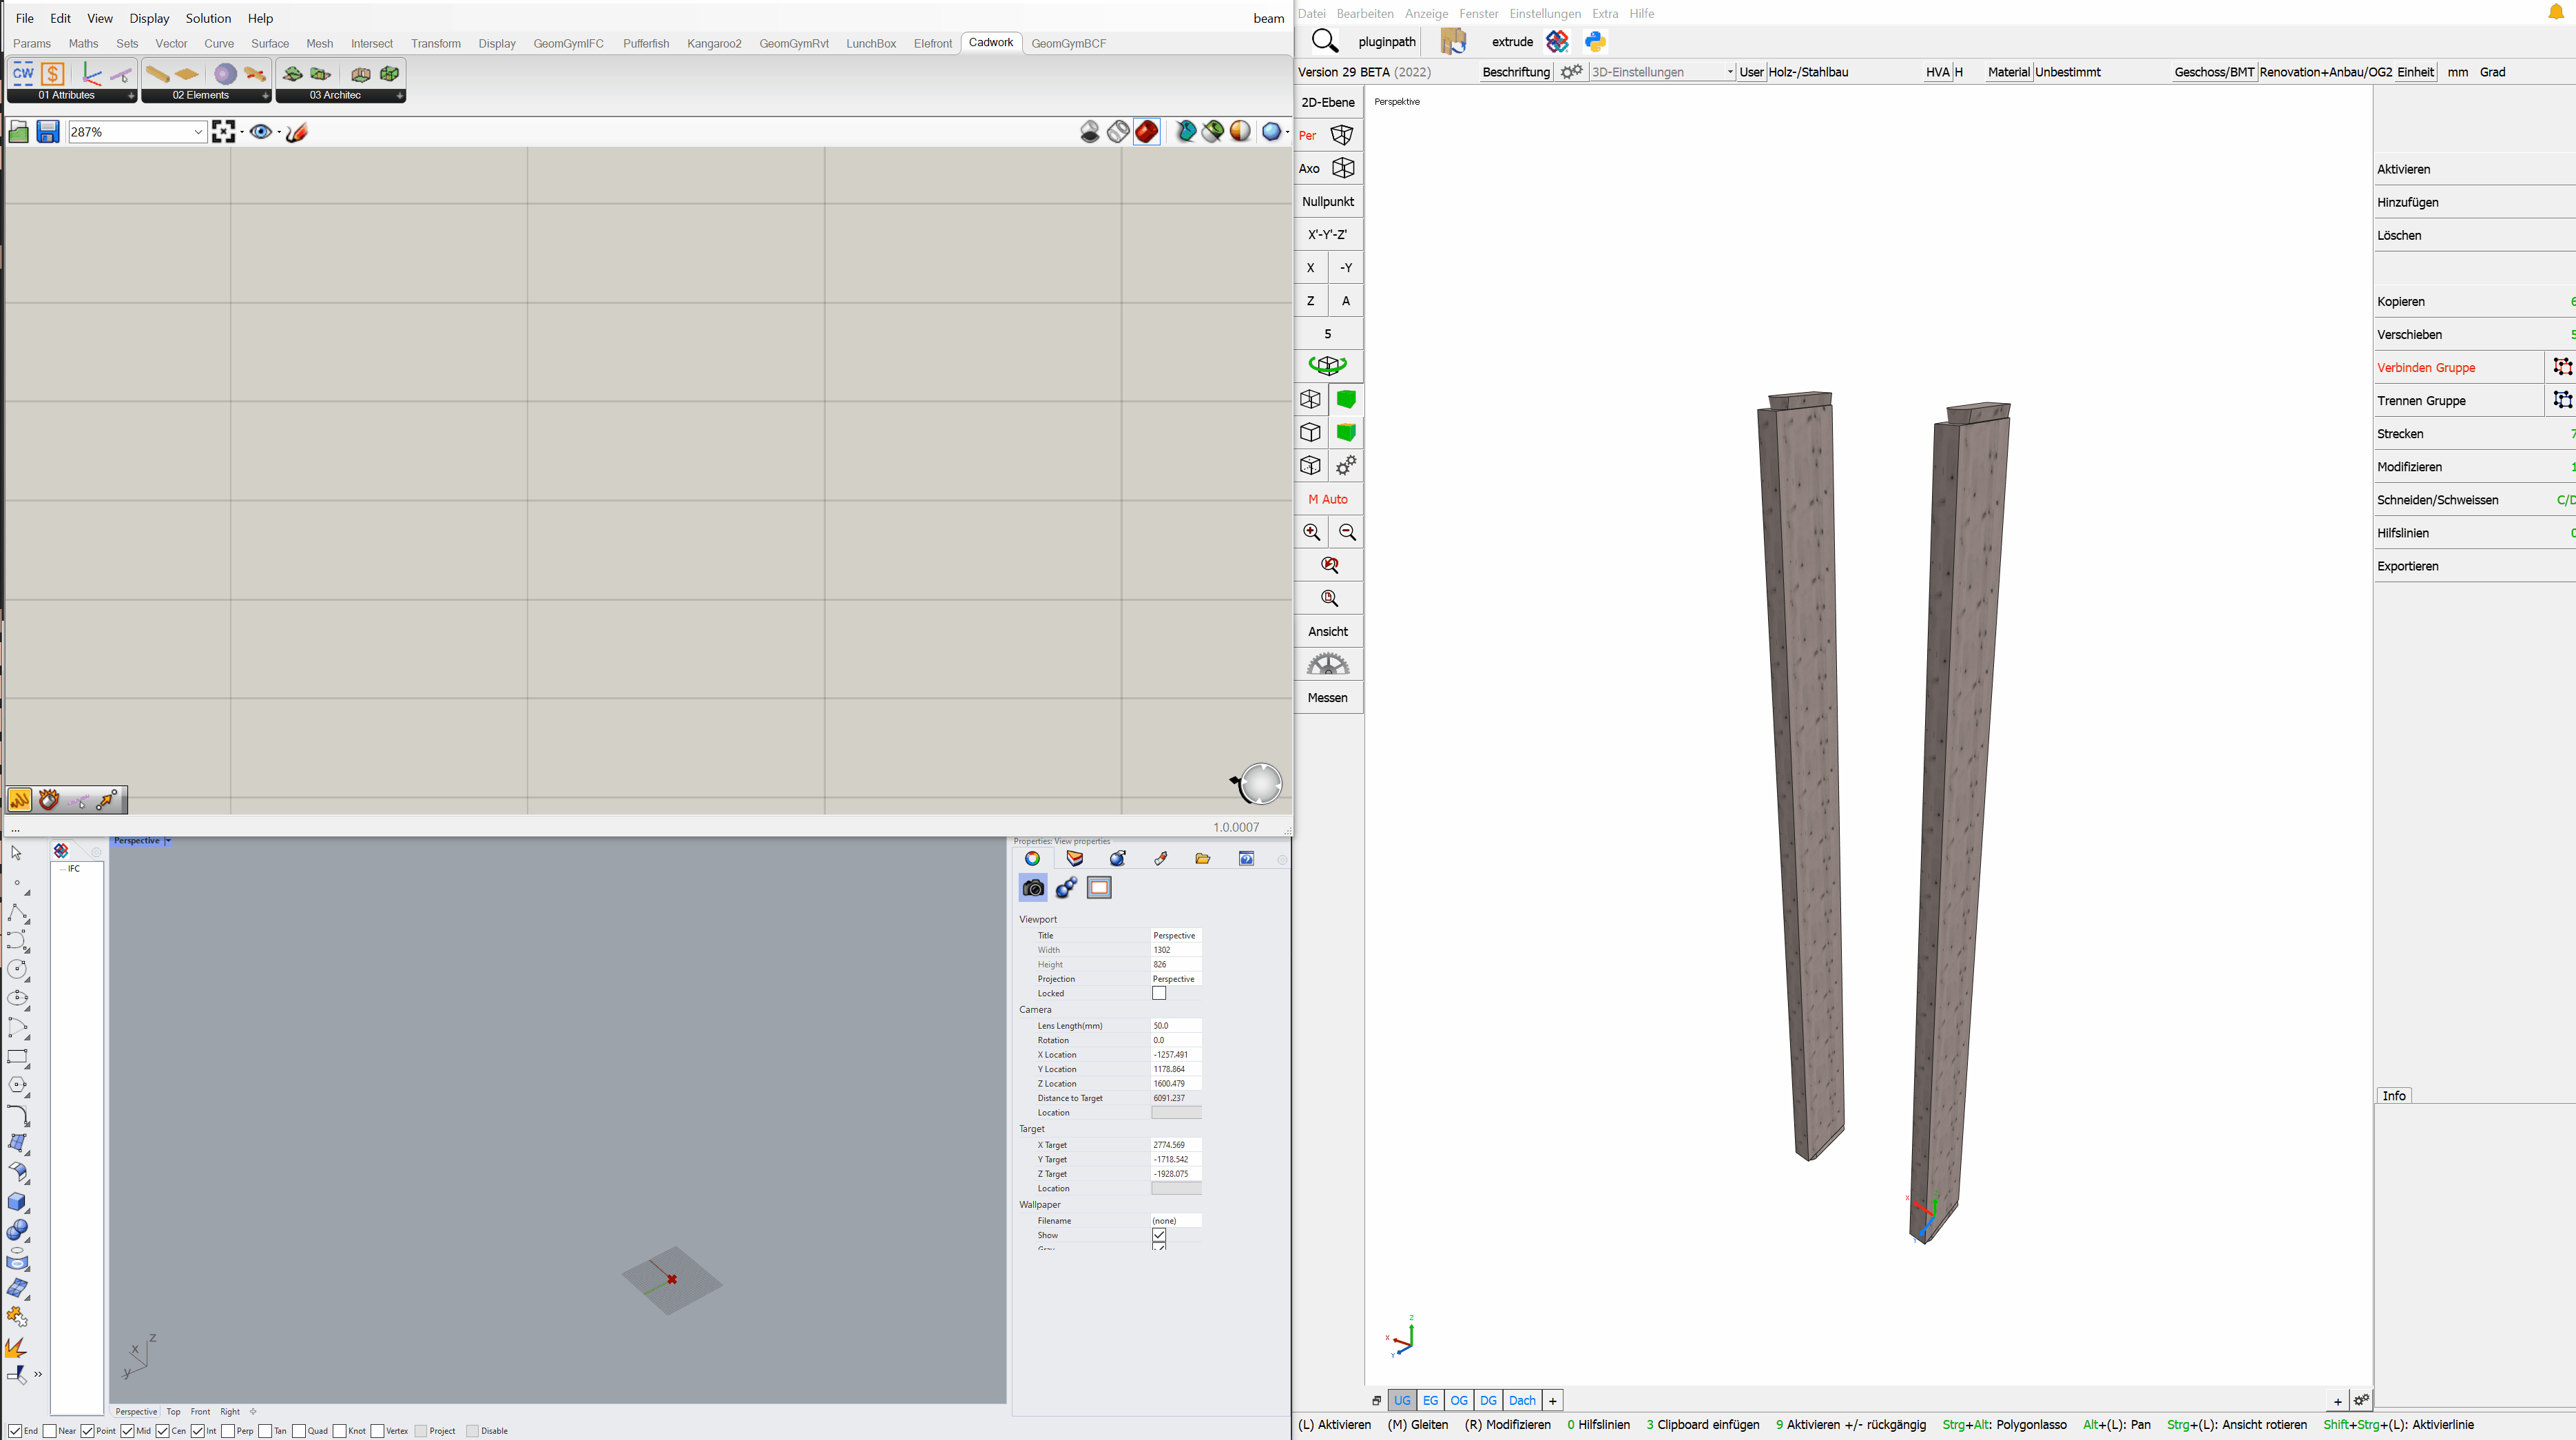Screen dimensions: 2576x1440
Task: Open cadwork Einstellungen menu
Action: pyautogui.click(x=1545, y=13)
